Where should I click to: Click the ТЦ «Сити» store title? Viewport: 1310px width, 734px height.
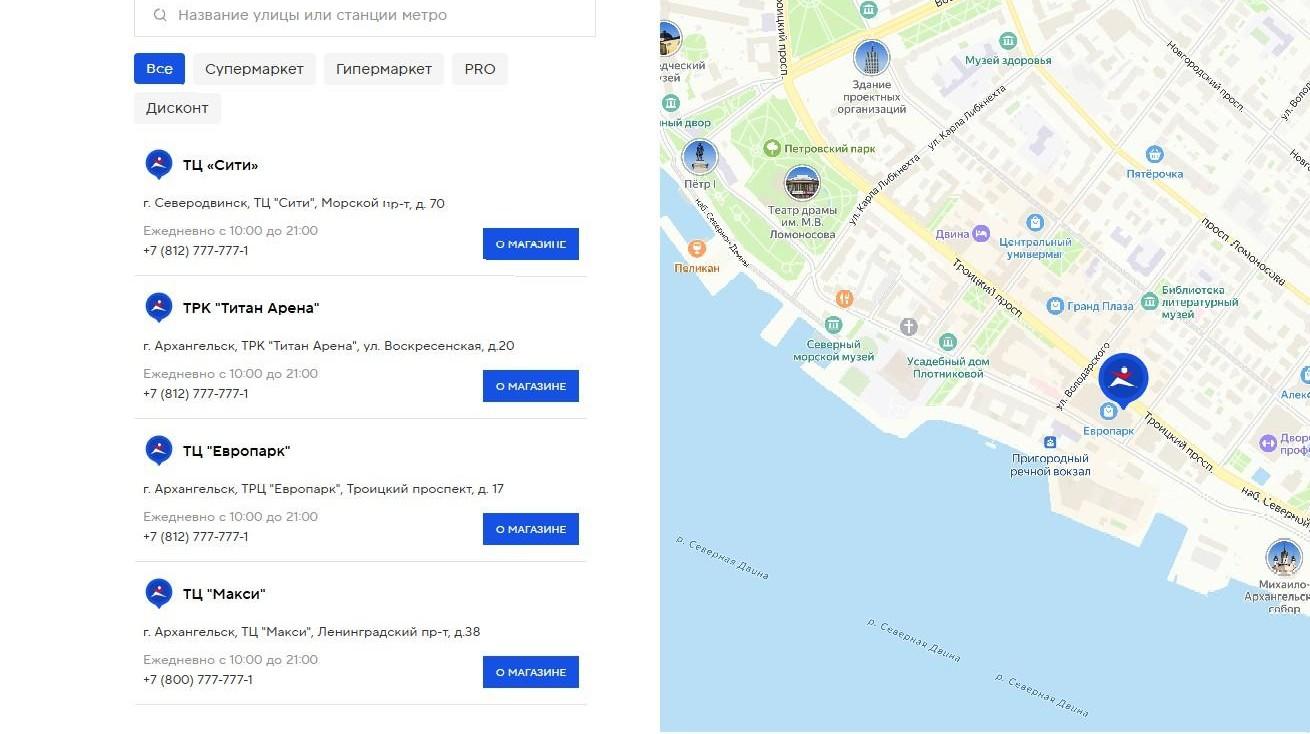[220, 165]
